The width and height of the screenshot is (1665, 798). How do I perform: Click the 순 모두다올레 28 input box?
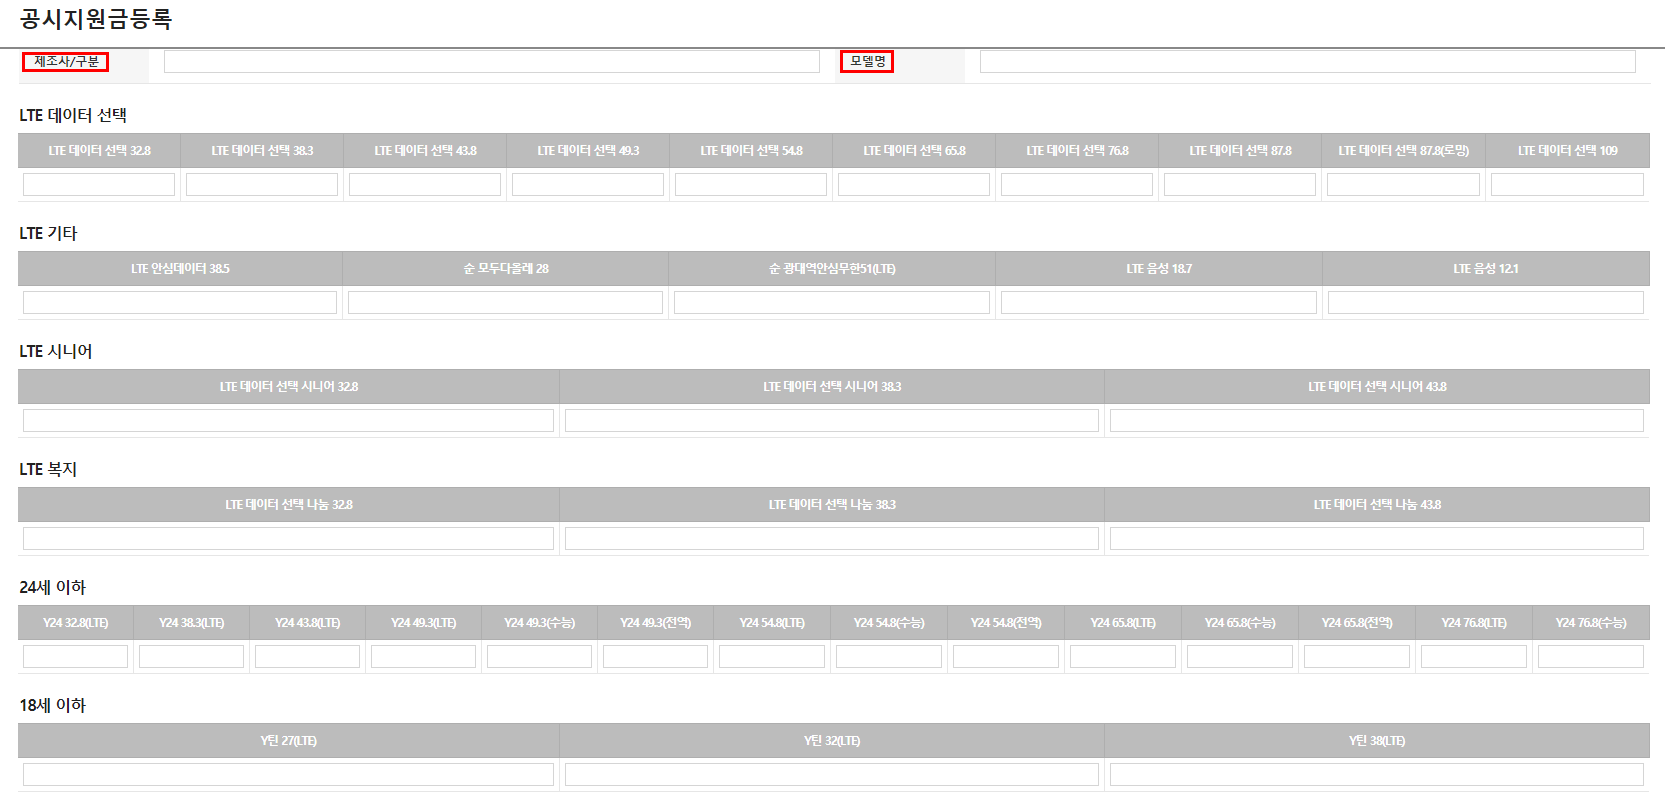[505, 303]
